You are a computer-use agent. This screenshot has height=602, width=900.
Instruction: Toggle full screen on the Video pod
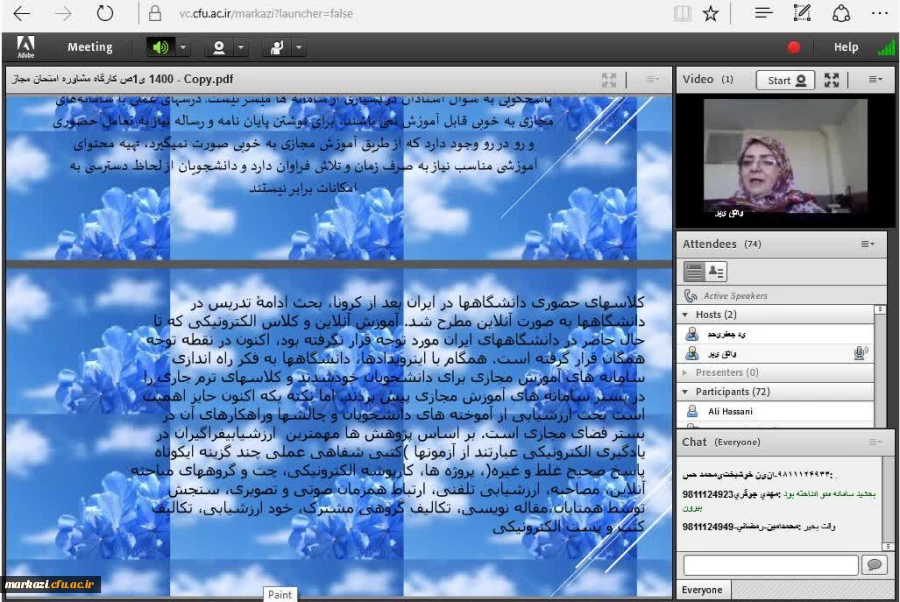click(832, 79)
